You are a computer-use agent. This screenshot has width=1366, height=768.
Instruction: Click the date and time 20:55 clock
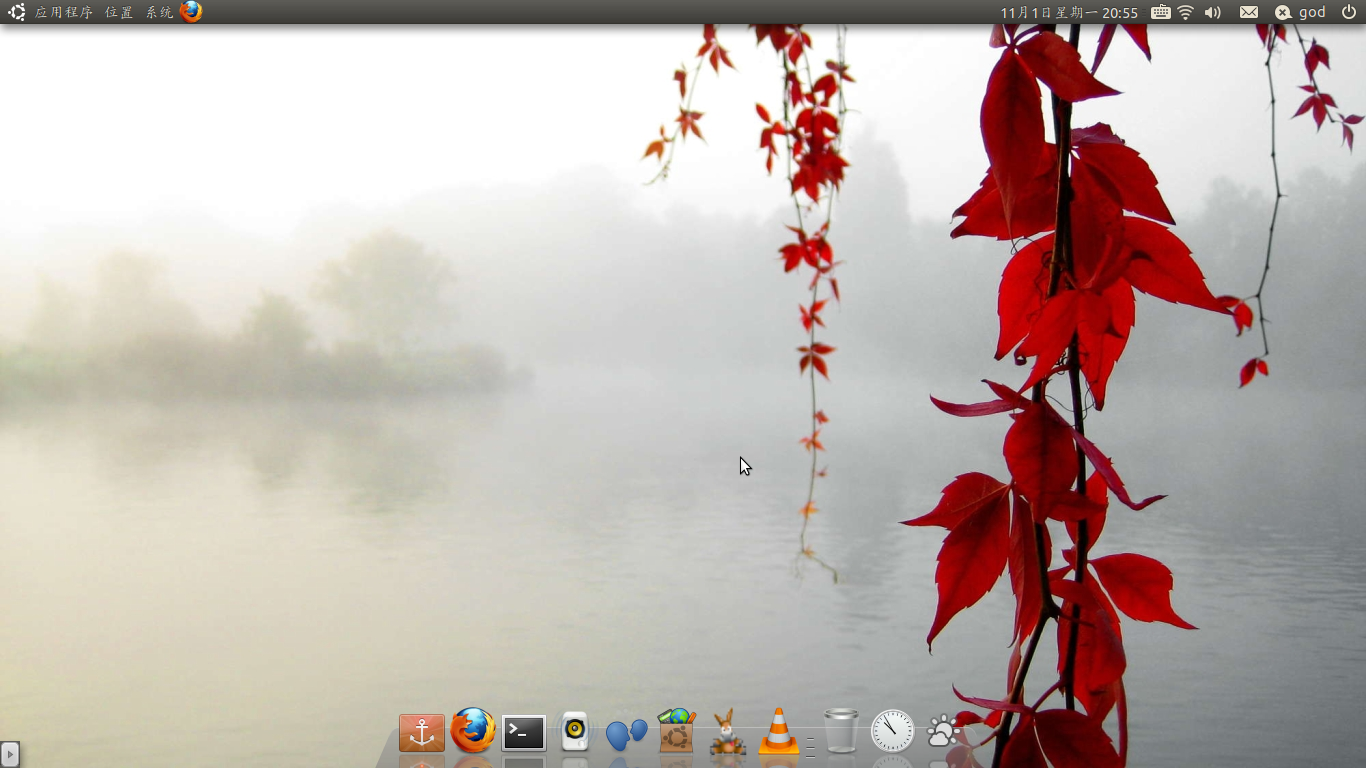[x=1069, y=12]
